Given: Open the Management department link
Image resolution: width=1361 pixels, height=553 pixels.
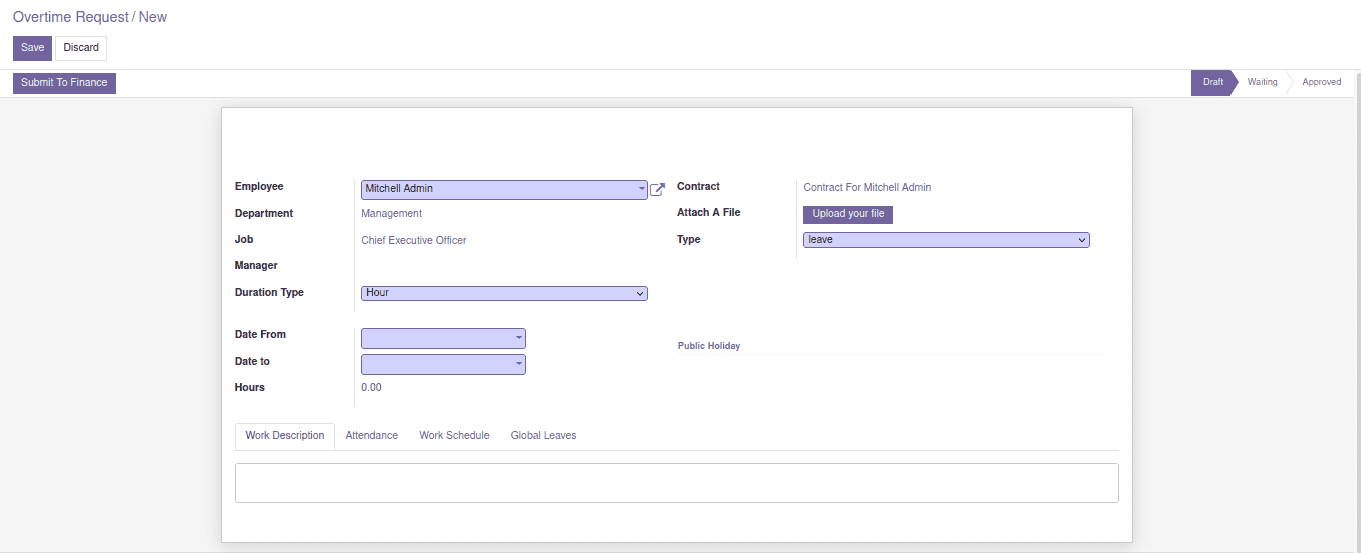Looking at the screenshot, I should coord(391,214).
